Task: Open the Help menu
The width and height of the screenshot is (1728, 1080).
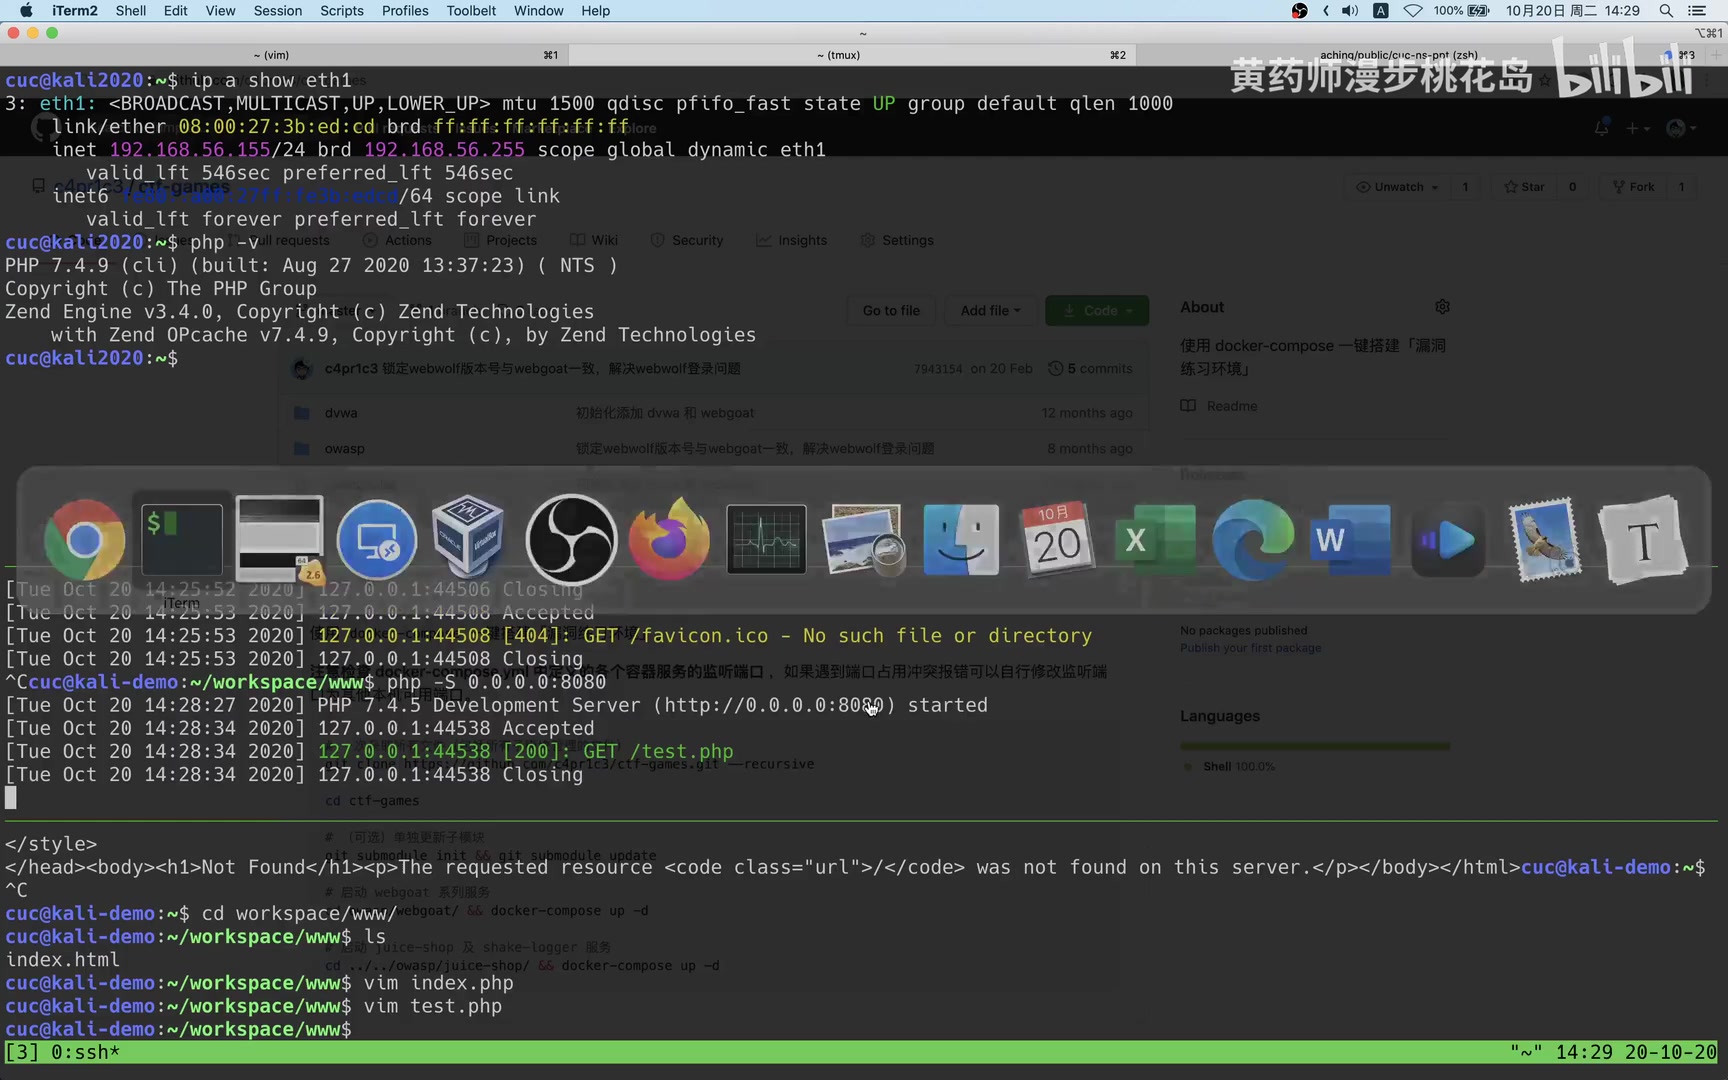Action: point(596,10)
